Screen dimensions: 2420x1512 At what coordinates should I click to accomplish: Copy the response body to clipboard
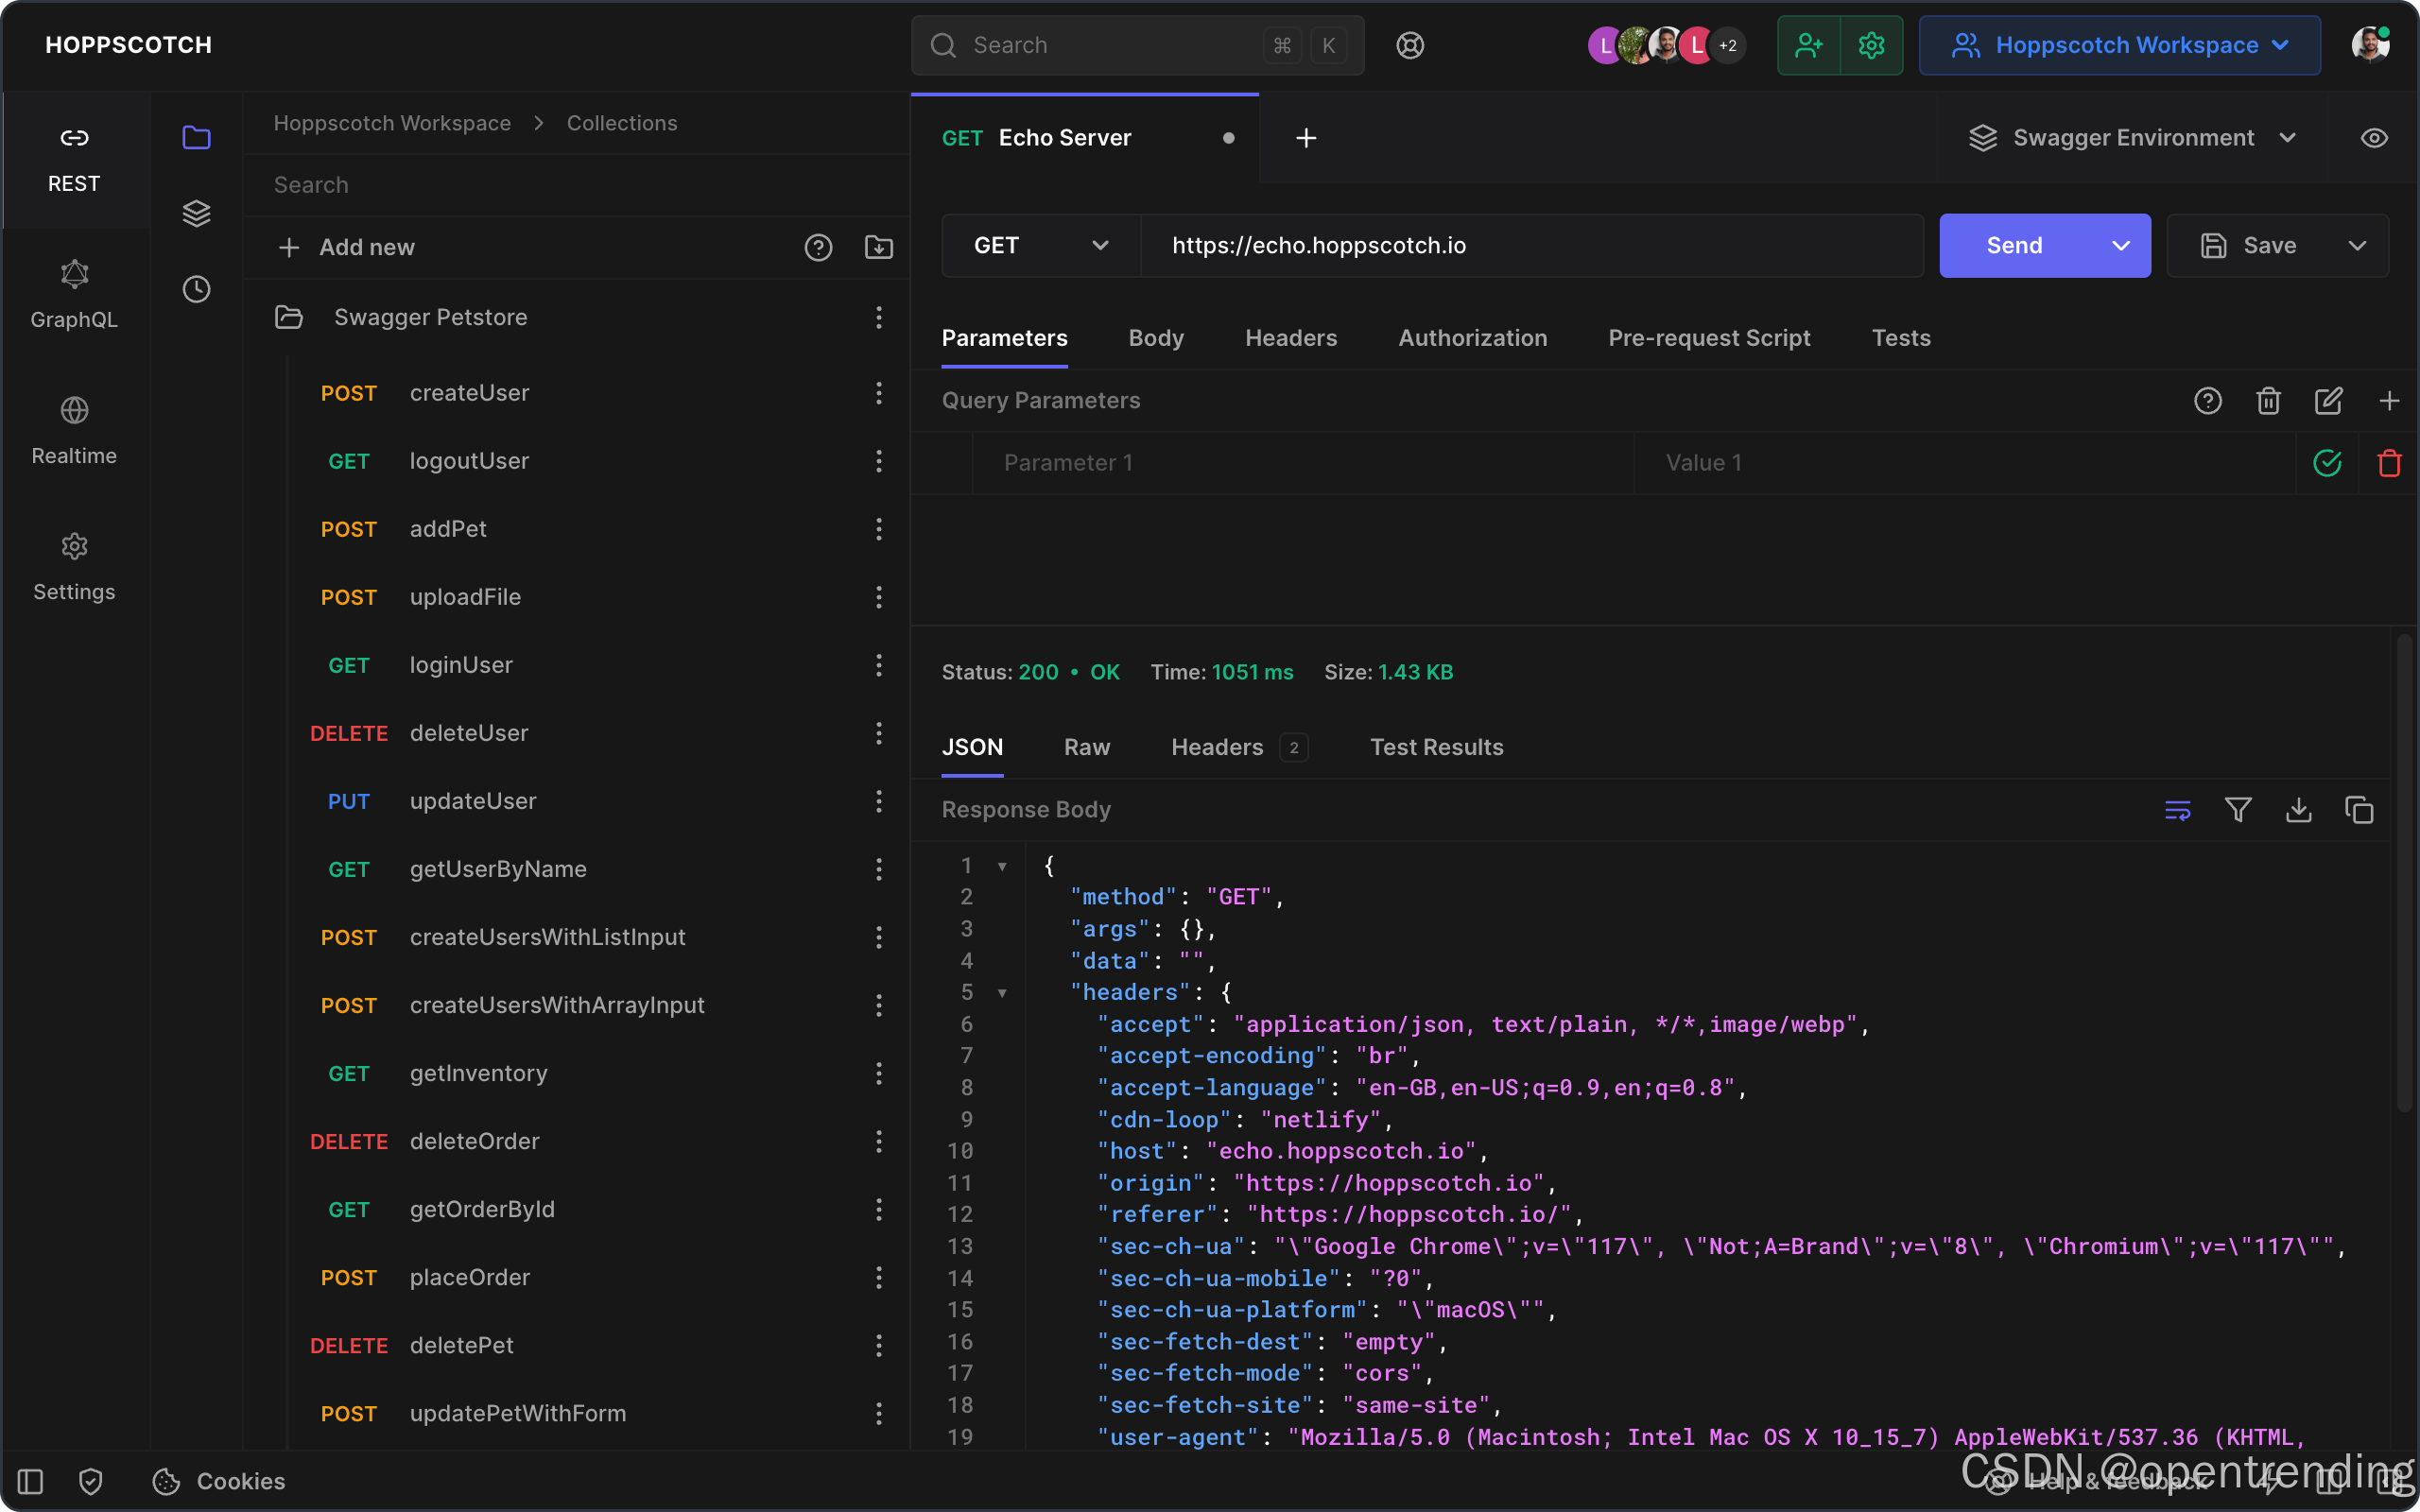pyautogui.click(x=2359, y=809)
